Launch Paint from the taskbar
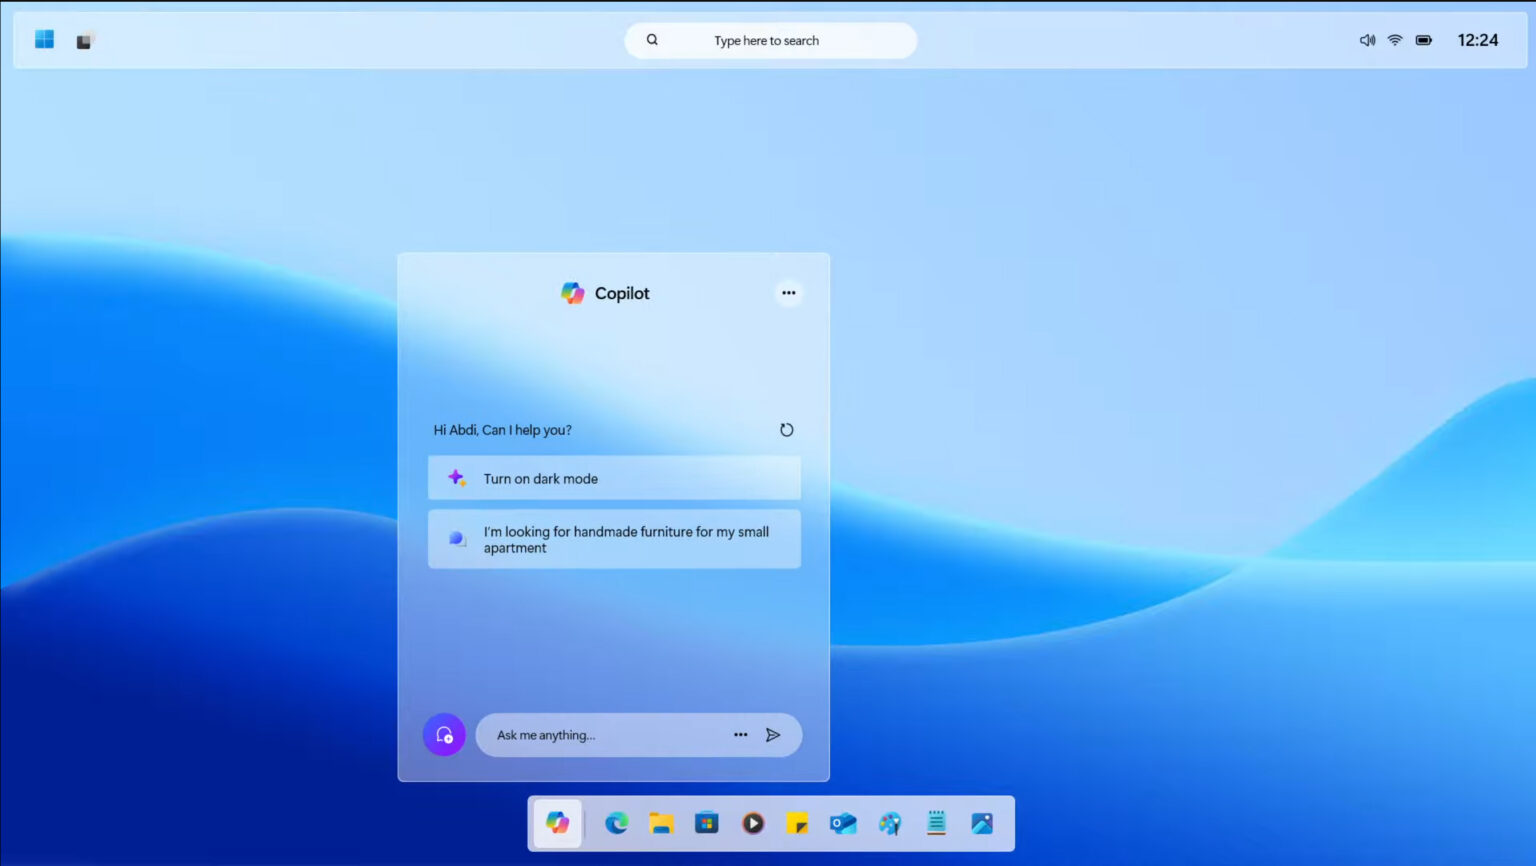The width and height of the screenshot is (1536, 866). click(889, 823)
